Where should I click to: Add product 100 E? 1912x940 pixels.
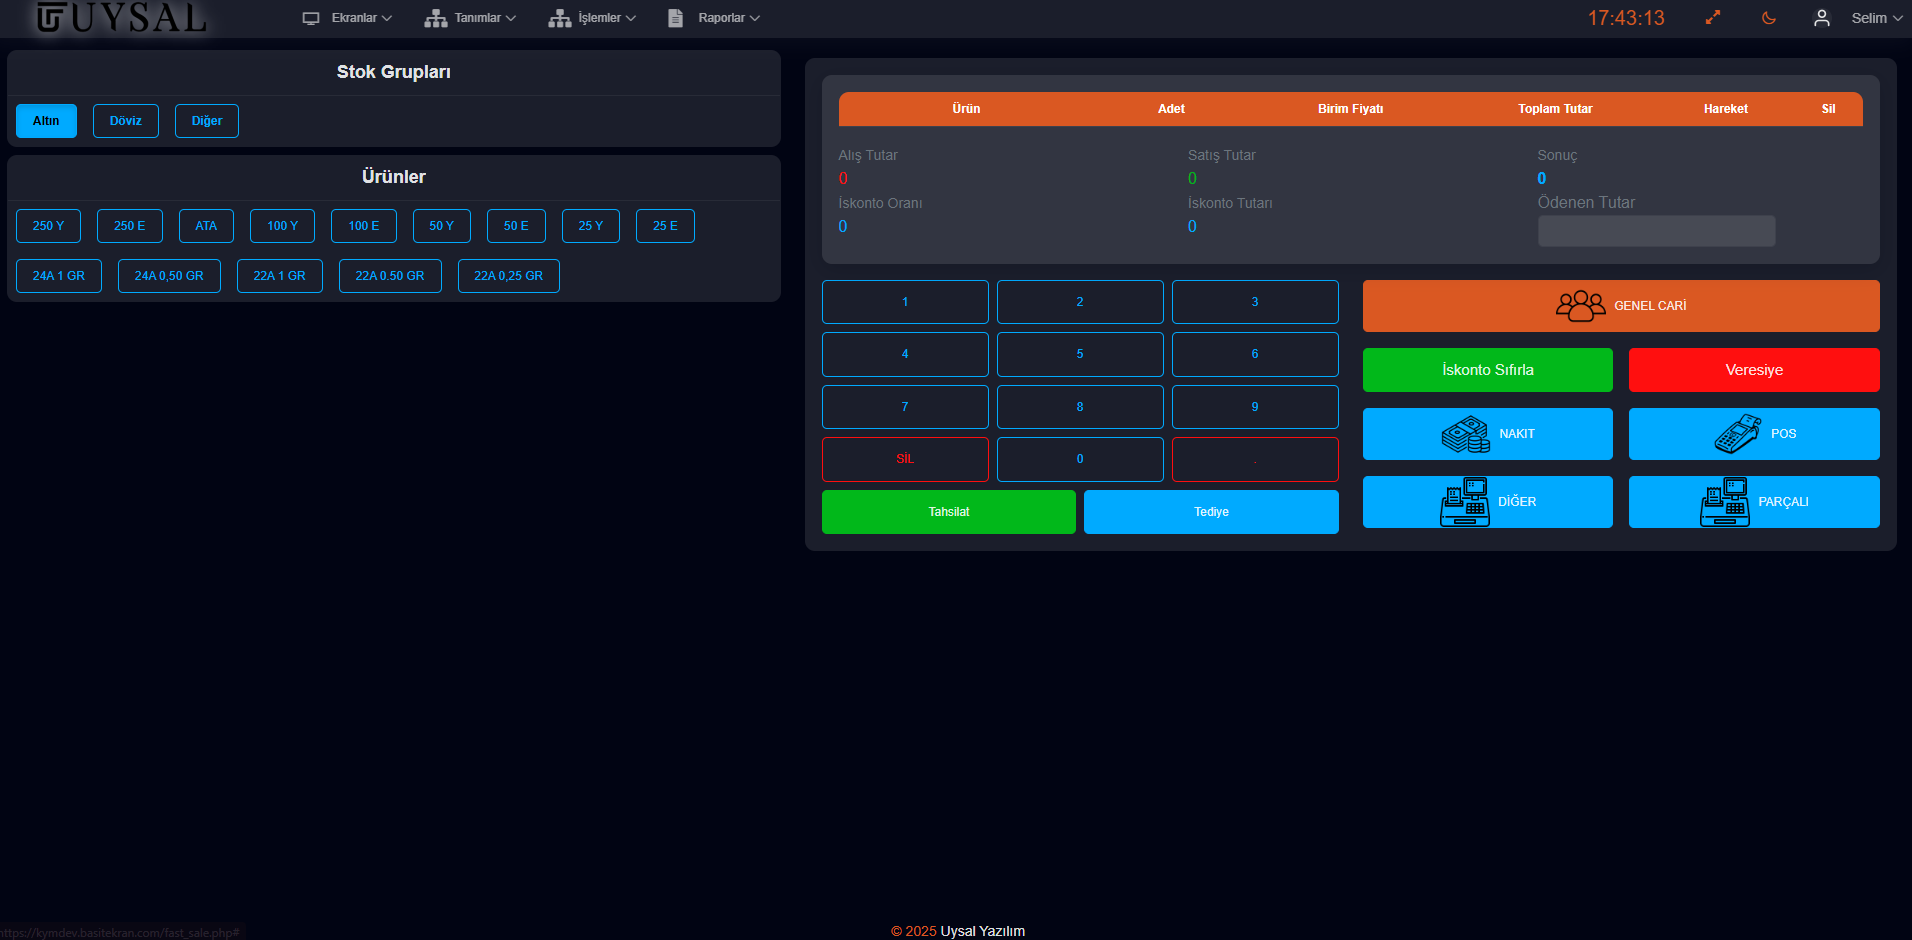[x=364, y=226]
